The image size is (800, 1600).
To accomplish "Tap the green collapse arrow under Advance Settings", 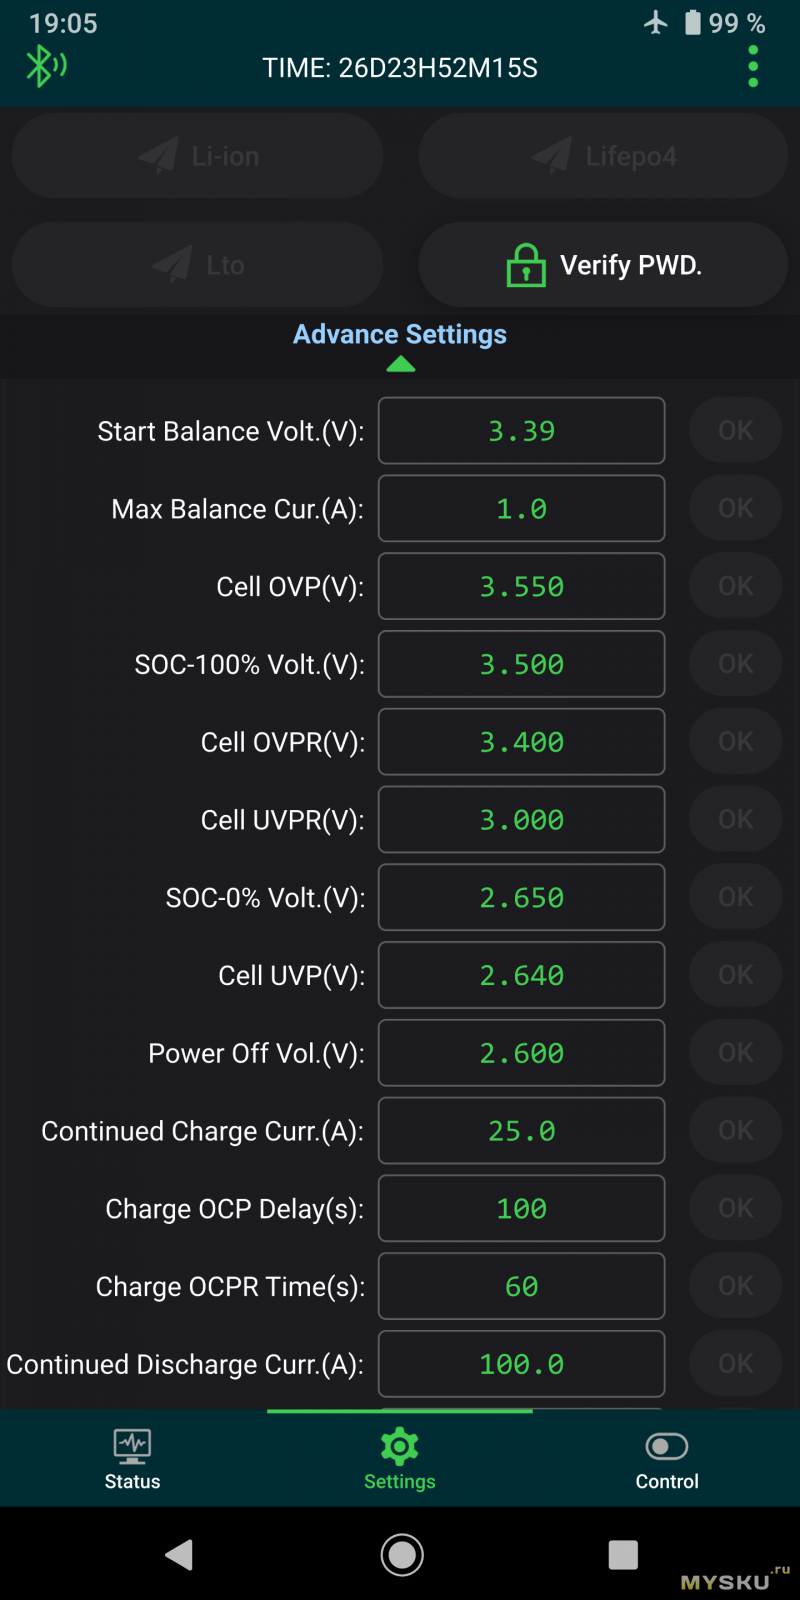I will [x=400, y=365].
